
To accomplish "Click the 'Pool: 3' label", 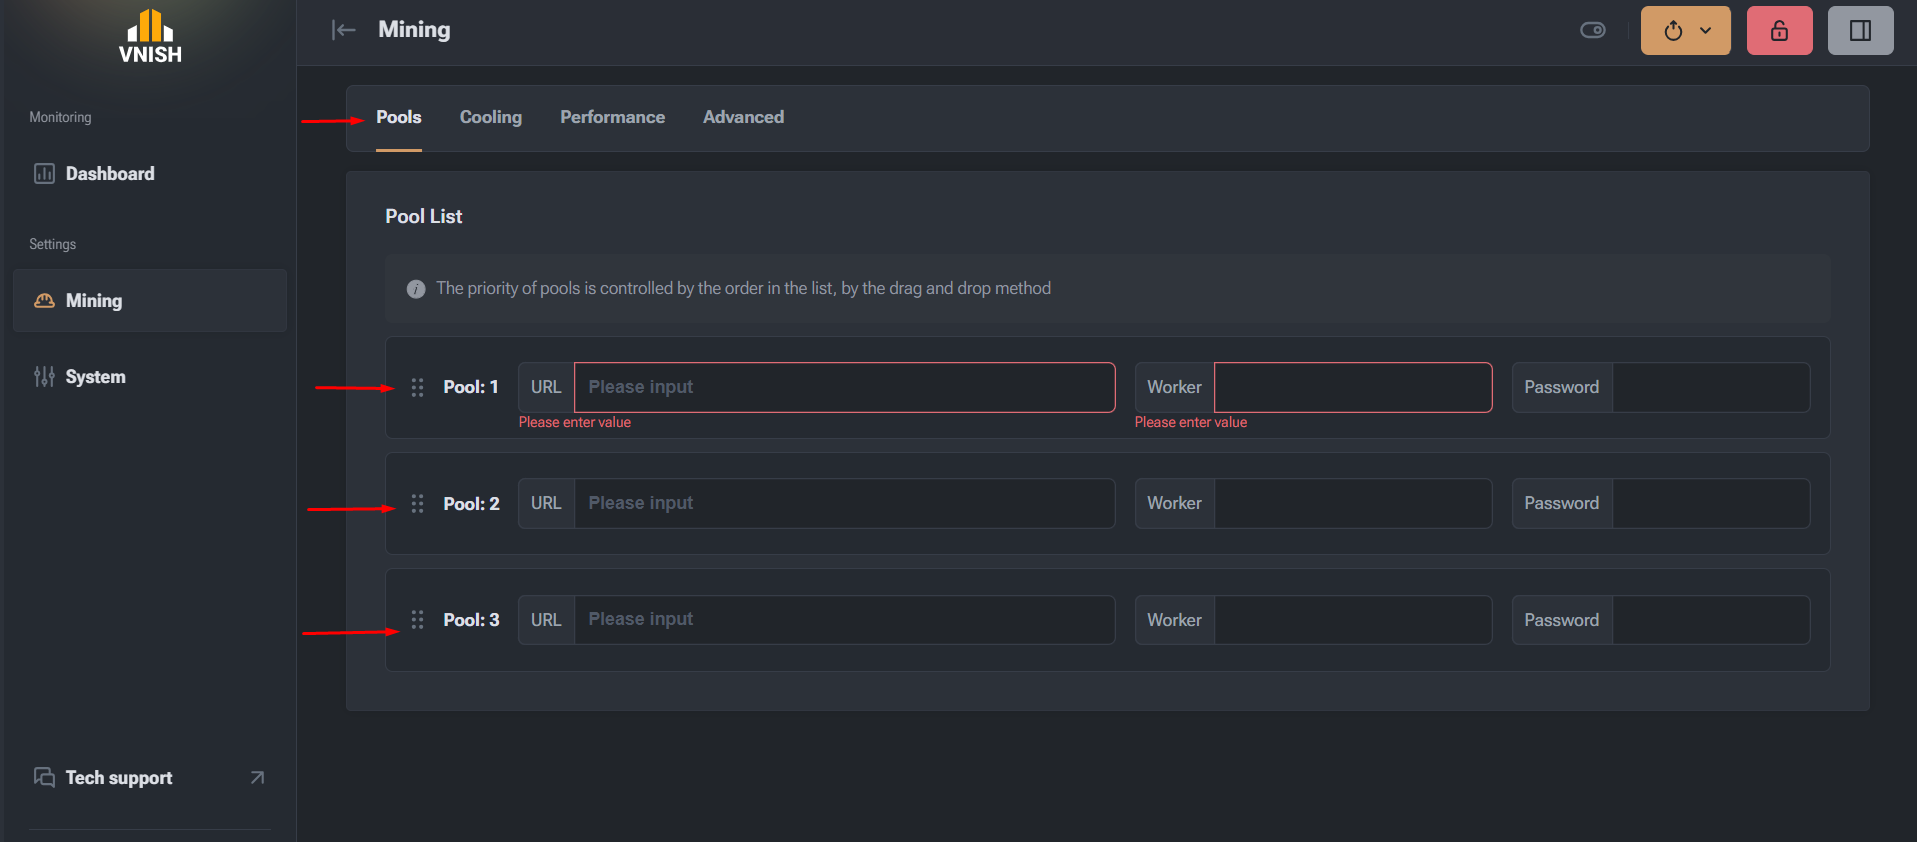I will tap(471, 620).
